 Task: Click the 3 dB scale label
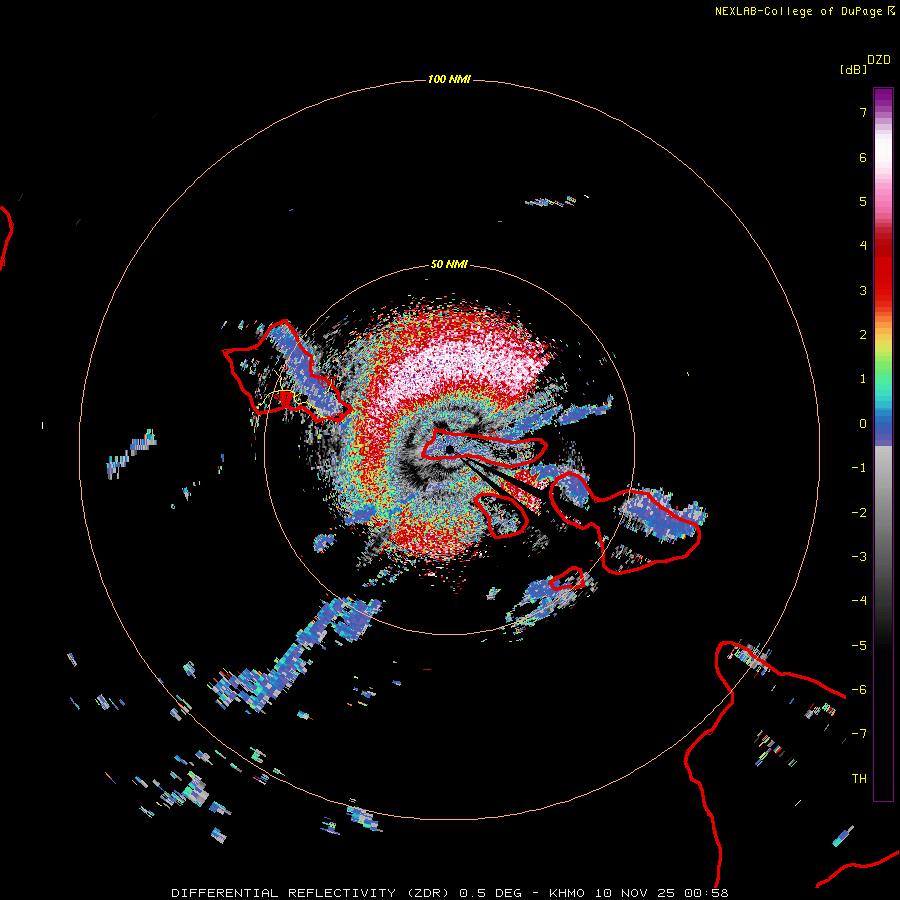pyautogui.click(x=863, y=290)
